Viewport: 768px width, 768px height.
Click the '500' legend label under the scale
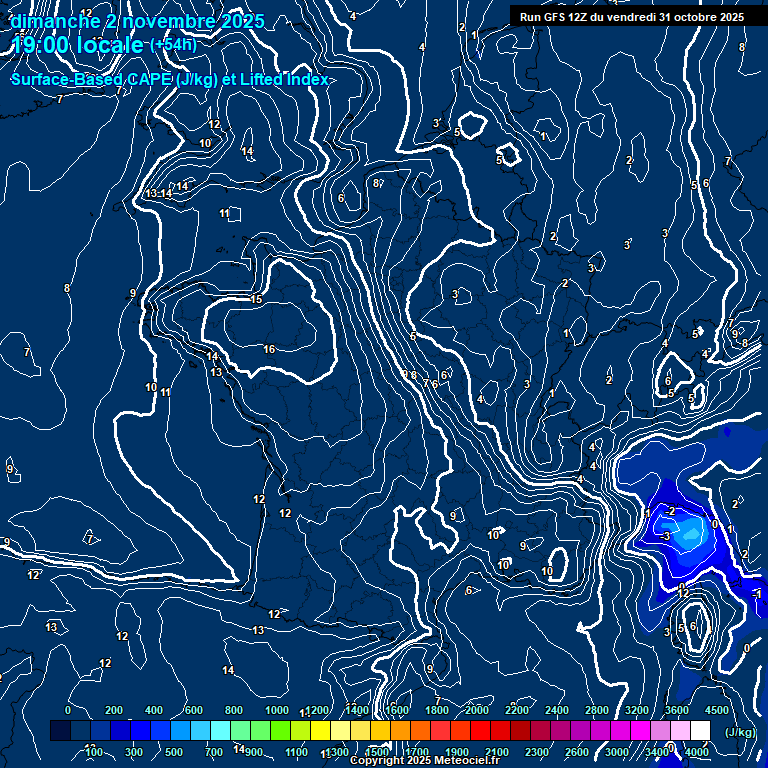(x=174, y=752)
